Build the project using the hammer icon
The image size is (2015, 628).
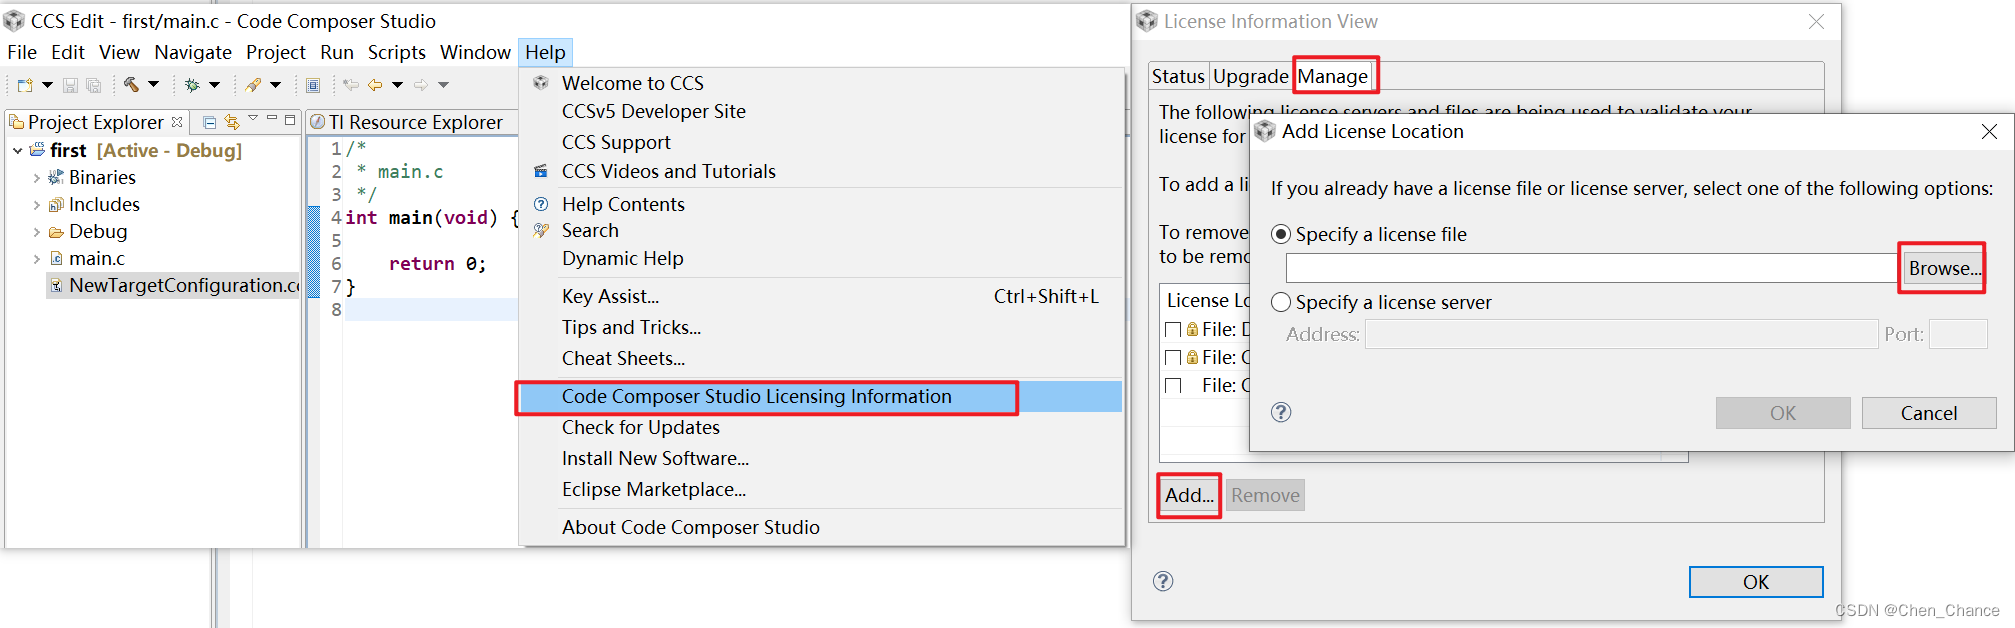[x=131, y=84]
